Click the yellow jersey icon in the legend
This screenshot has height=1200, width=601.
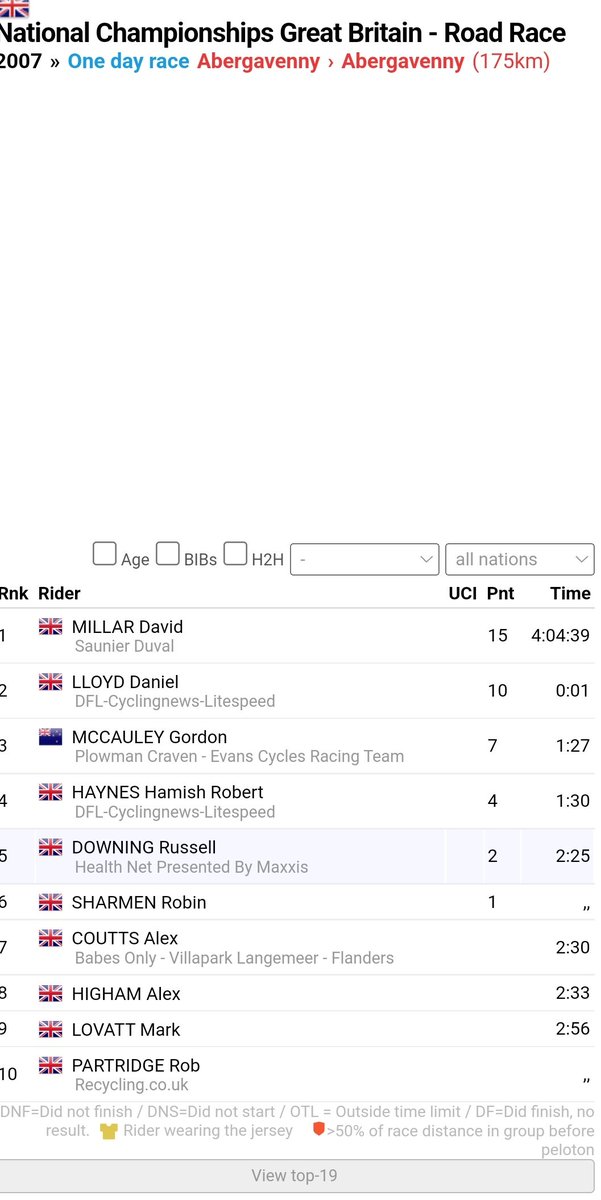(109, 1130)
